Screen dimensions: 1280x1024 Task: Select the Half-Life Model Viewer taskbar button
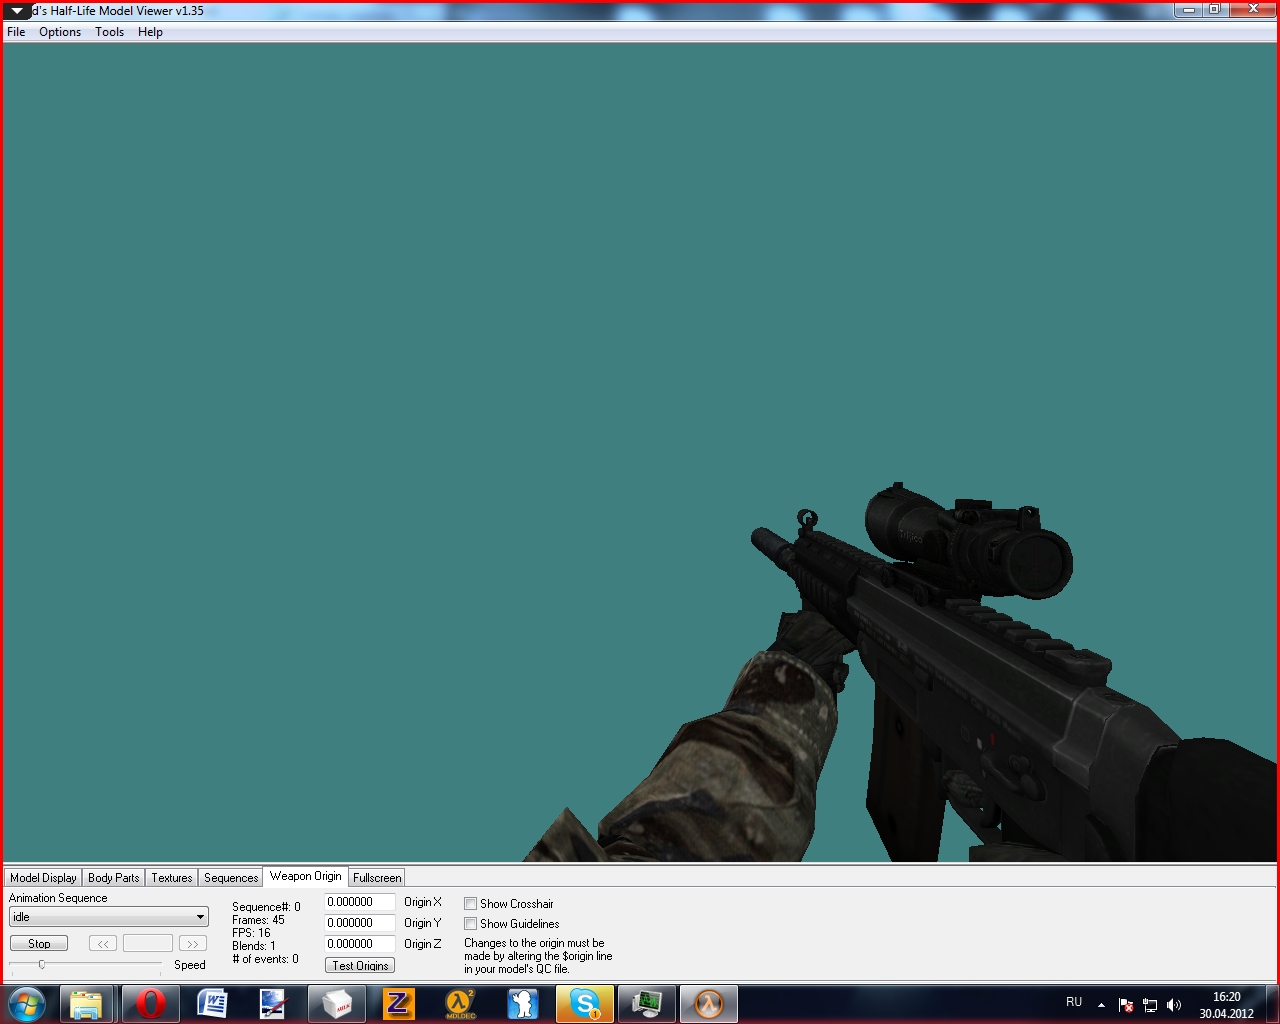pos(709,1003)
